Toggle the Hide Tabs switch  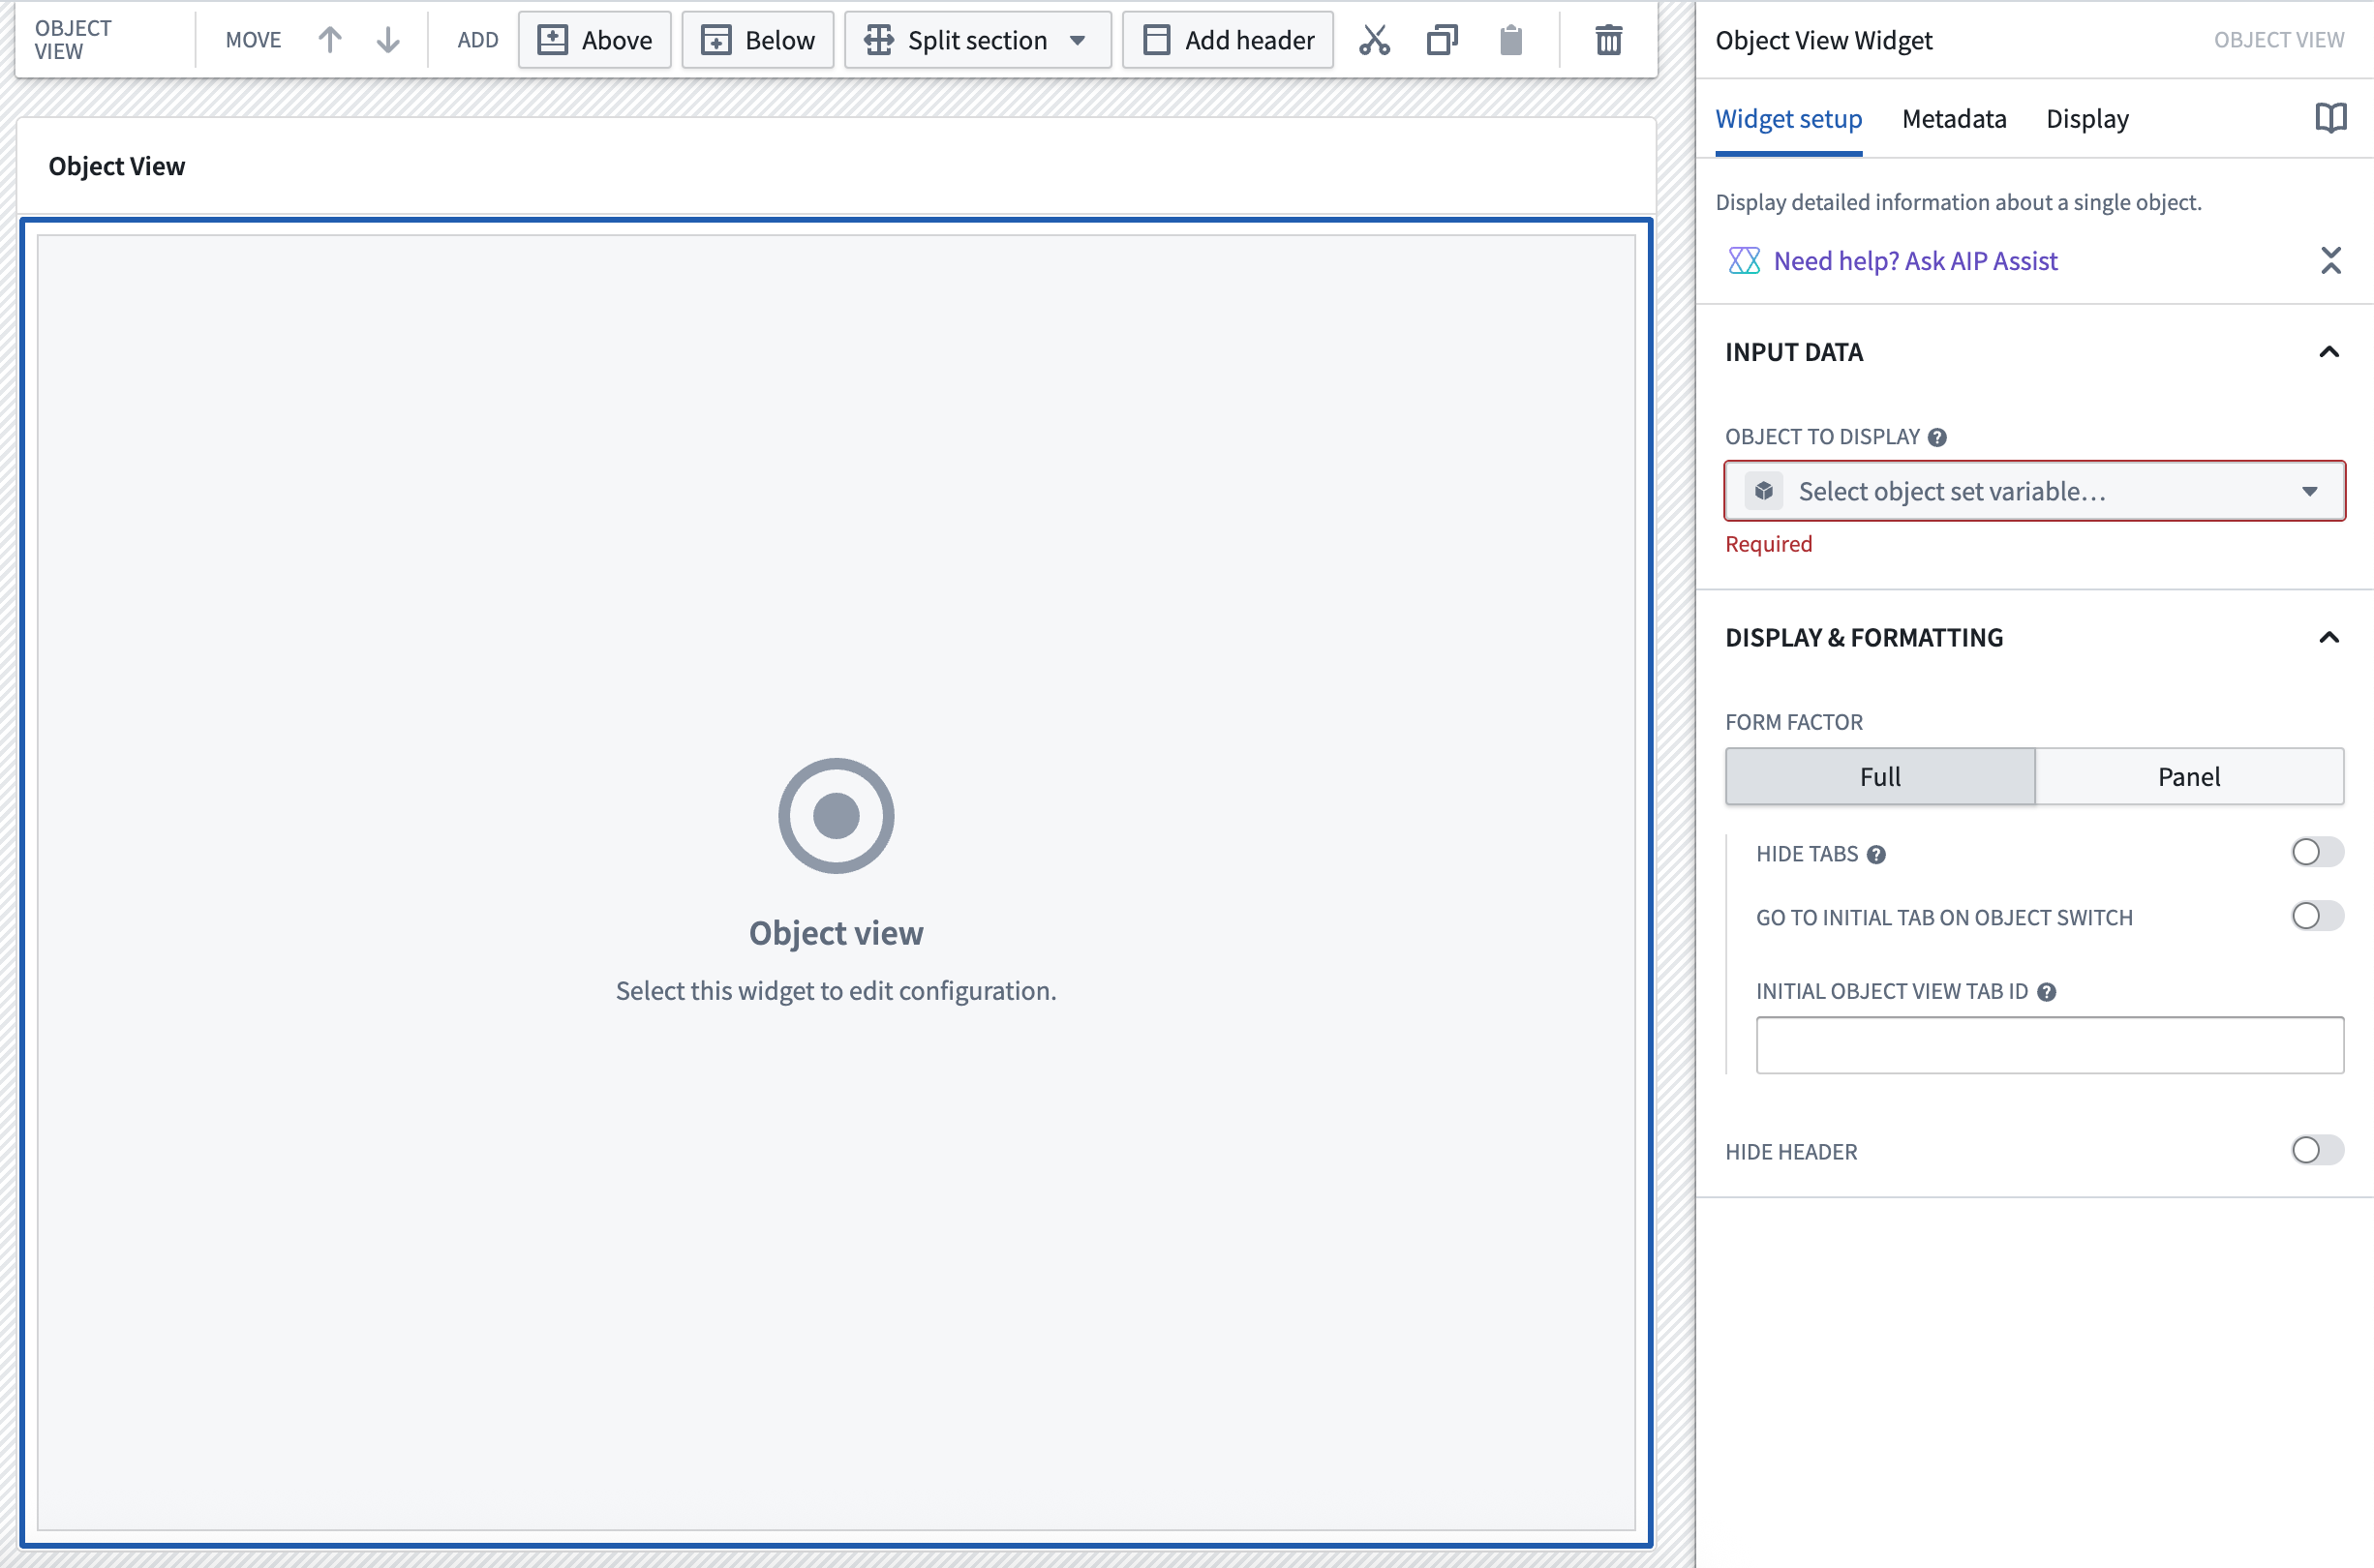[2317, 852]
